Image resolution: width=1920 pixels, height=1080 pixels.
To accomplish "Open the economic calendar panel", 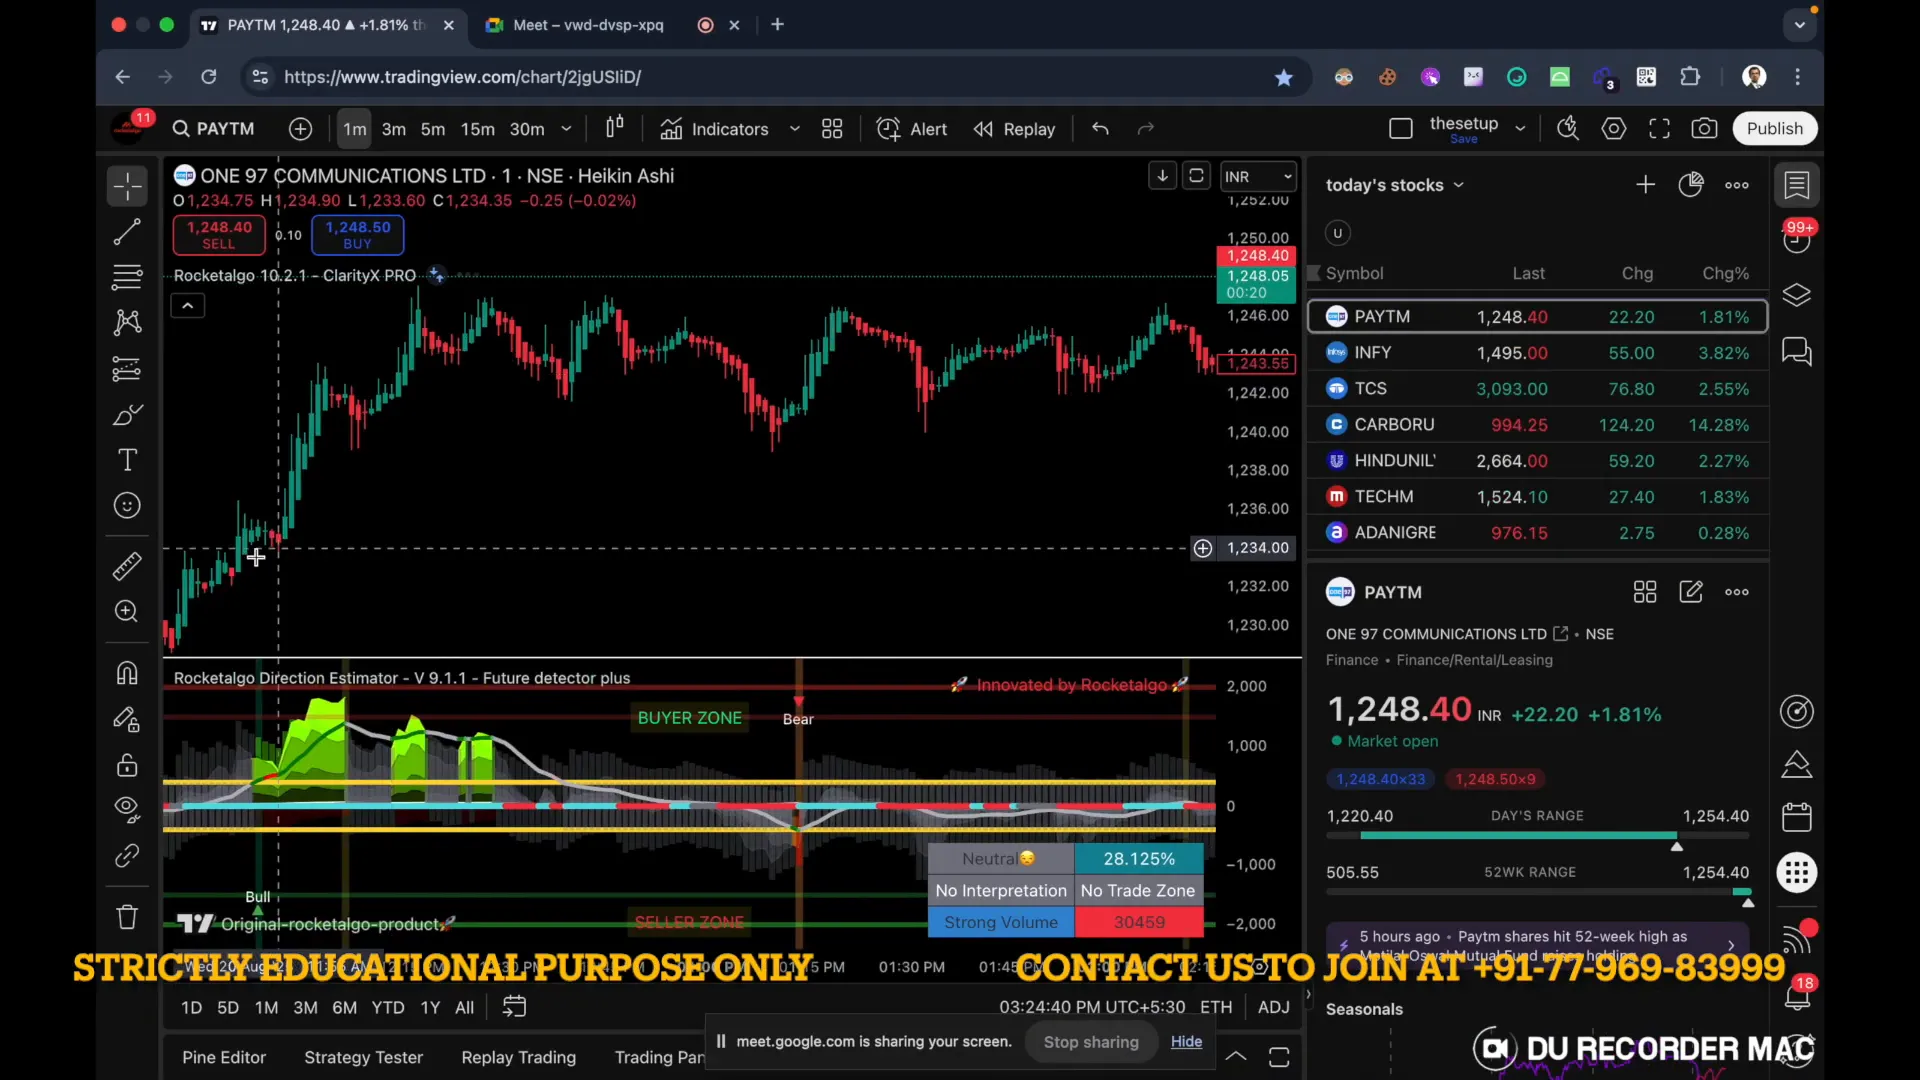I will tap(1797, 817).
